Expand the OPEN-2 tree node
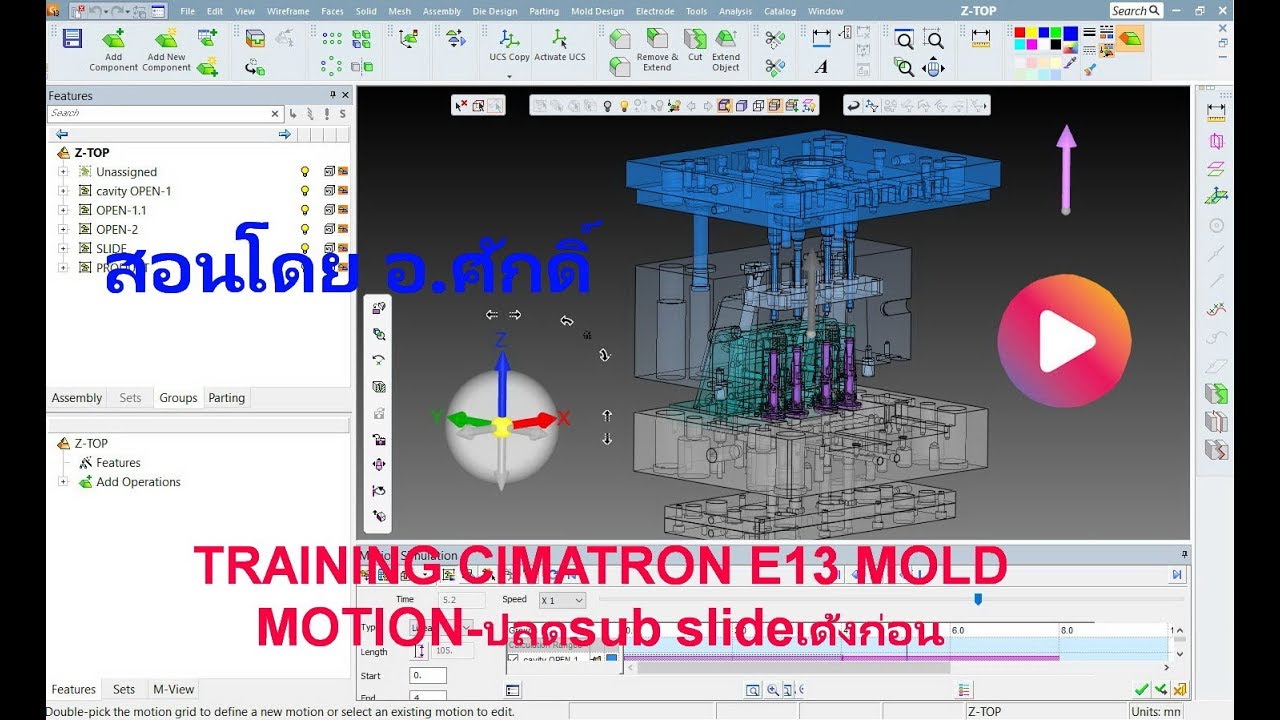Screen dimensions: 1280x720 click(x=63, y=229)
